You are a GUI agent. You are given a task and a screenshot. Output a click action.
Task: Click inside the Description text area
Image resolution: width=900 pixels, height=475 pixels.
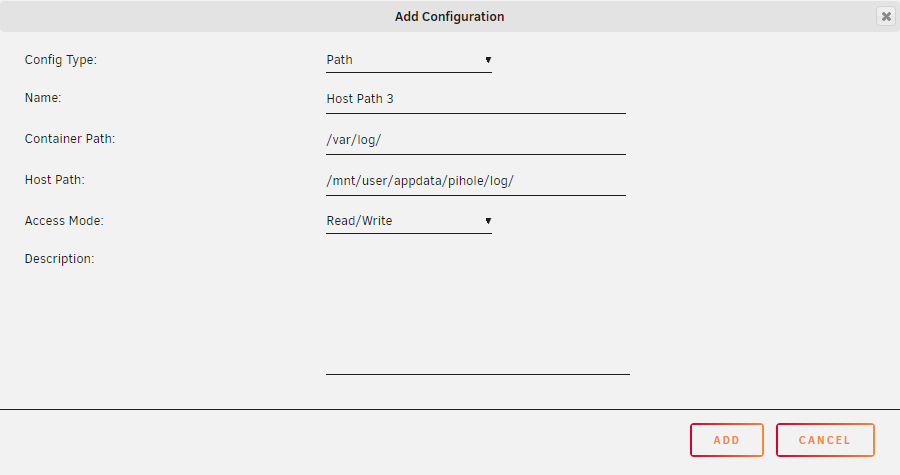pyautogui.click(x=478, y=312)
